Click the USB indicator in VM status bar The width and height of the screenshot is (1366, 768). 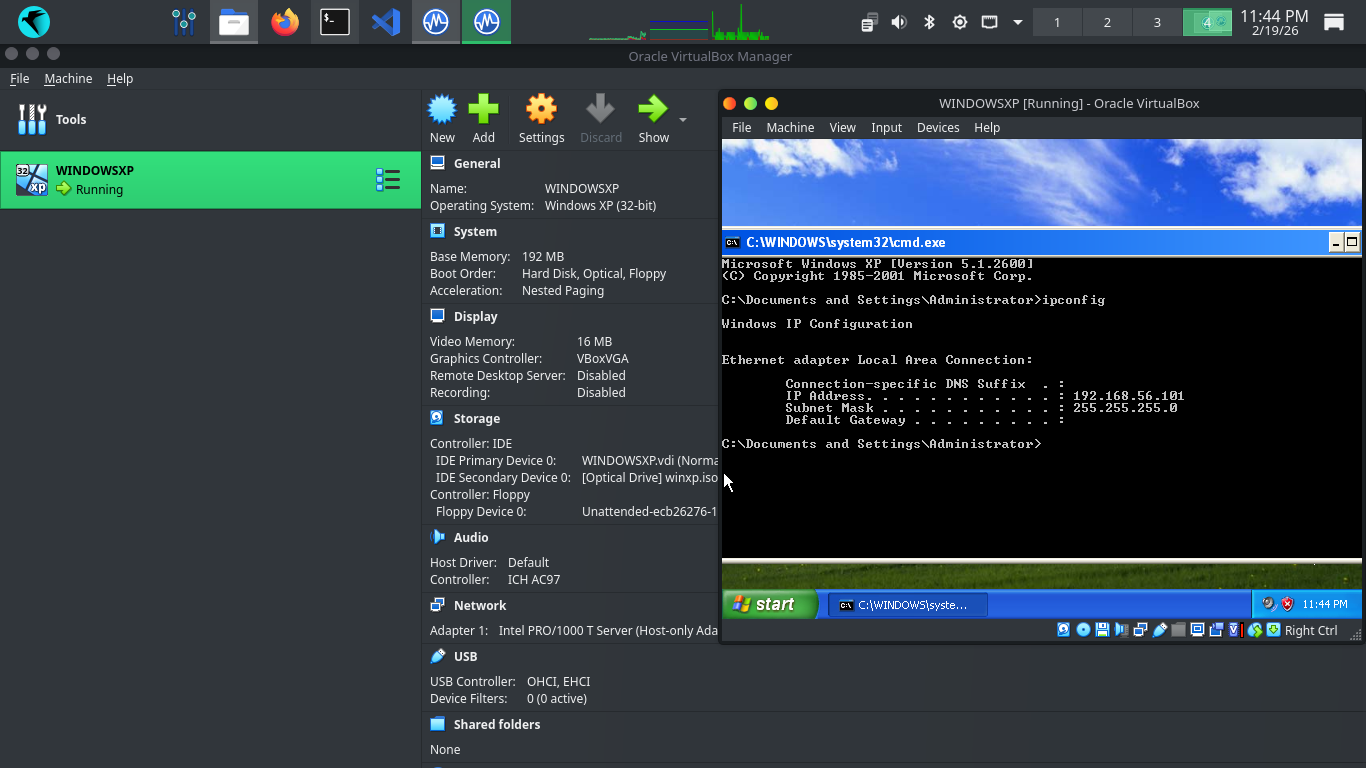pyautogui.click(x=1160, y=630)
